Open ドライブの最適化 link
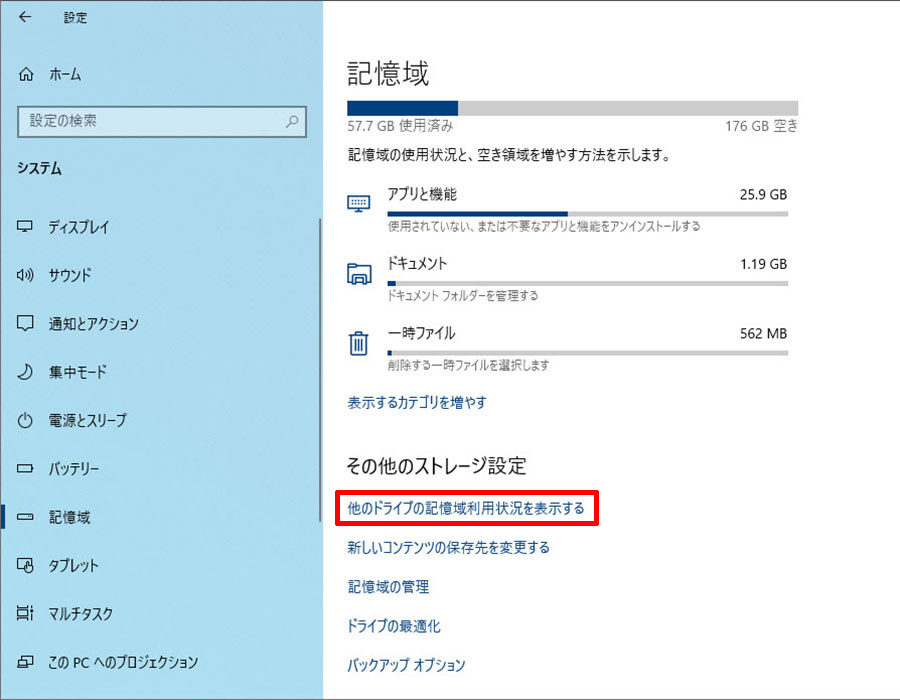Screen dimensions: 900x700 click(x=393, y=626)
